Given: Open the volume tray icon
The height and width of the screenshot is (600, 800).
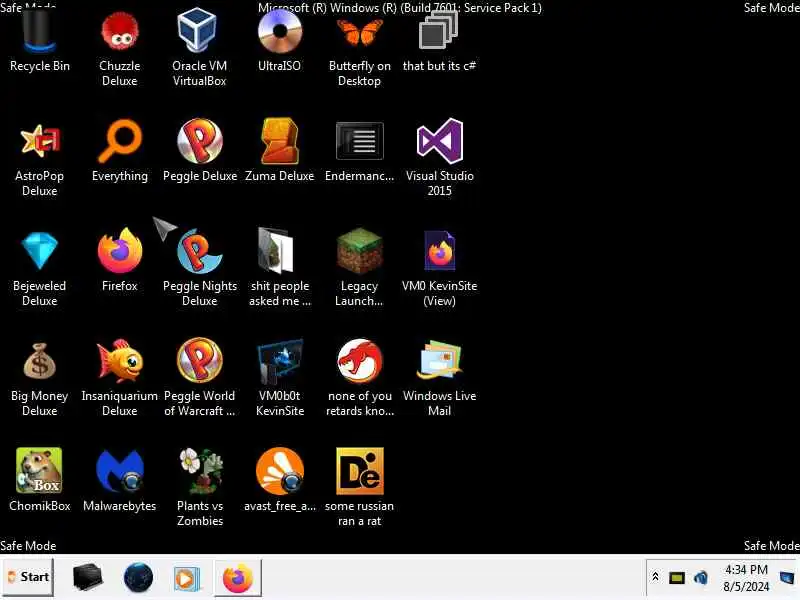Looking at the screenshot, I should 701,578.
